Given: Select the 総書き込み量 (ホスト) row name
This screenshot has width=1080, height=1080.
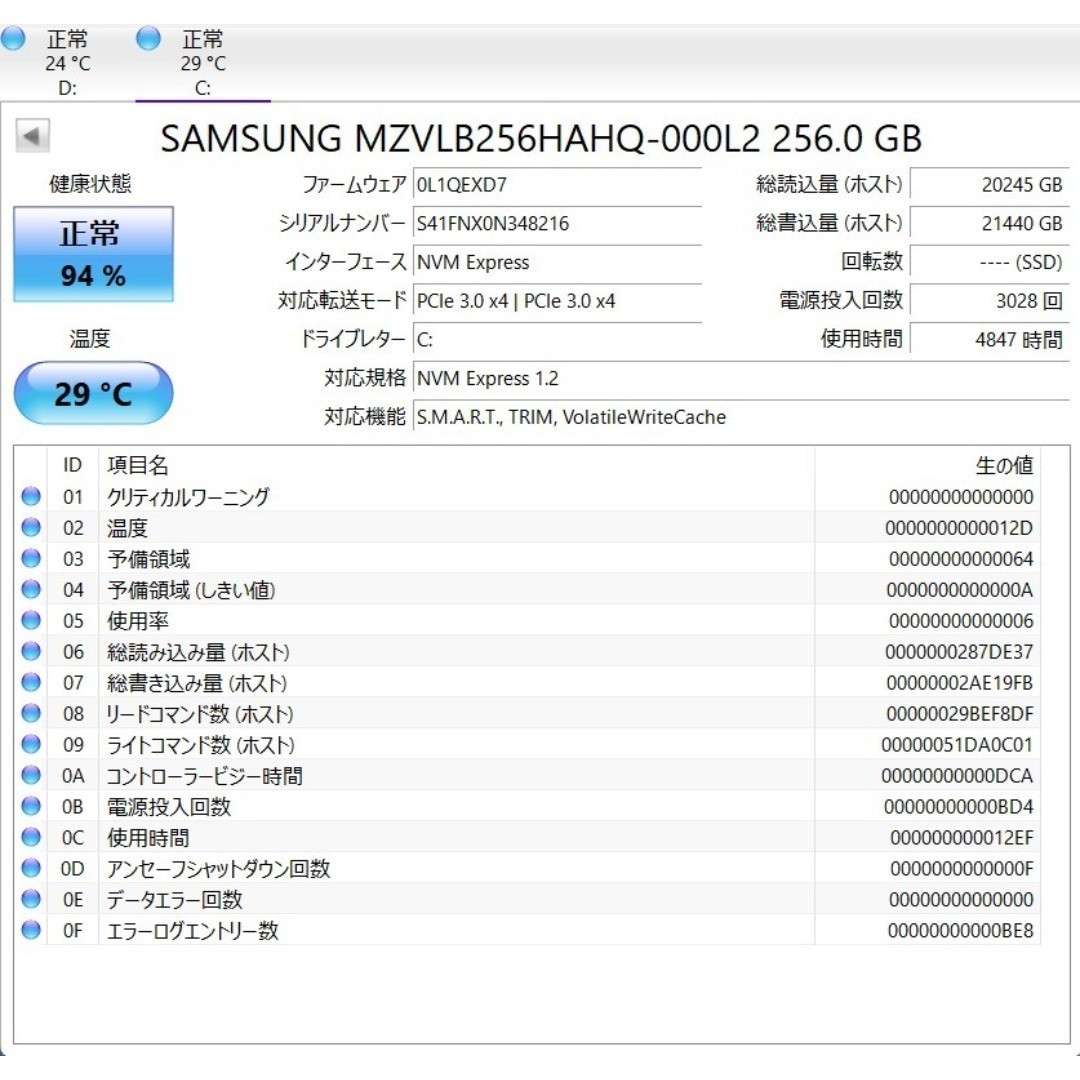Looking at the screenshot, I should [197, 683].
